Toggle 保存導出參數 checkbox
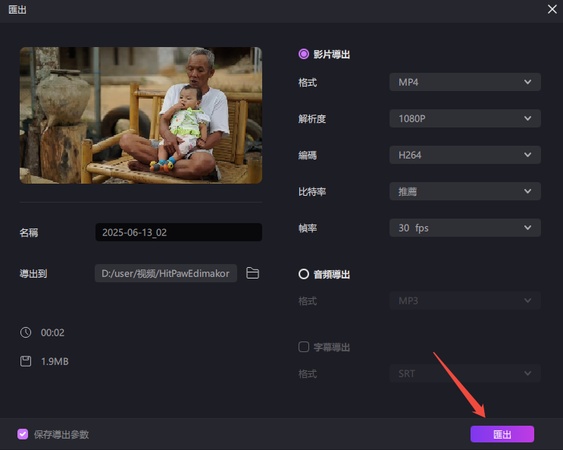This screenshot has width=563, height=450. point(23,434)
